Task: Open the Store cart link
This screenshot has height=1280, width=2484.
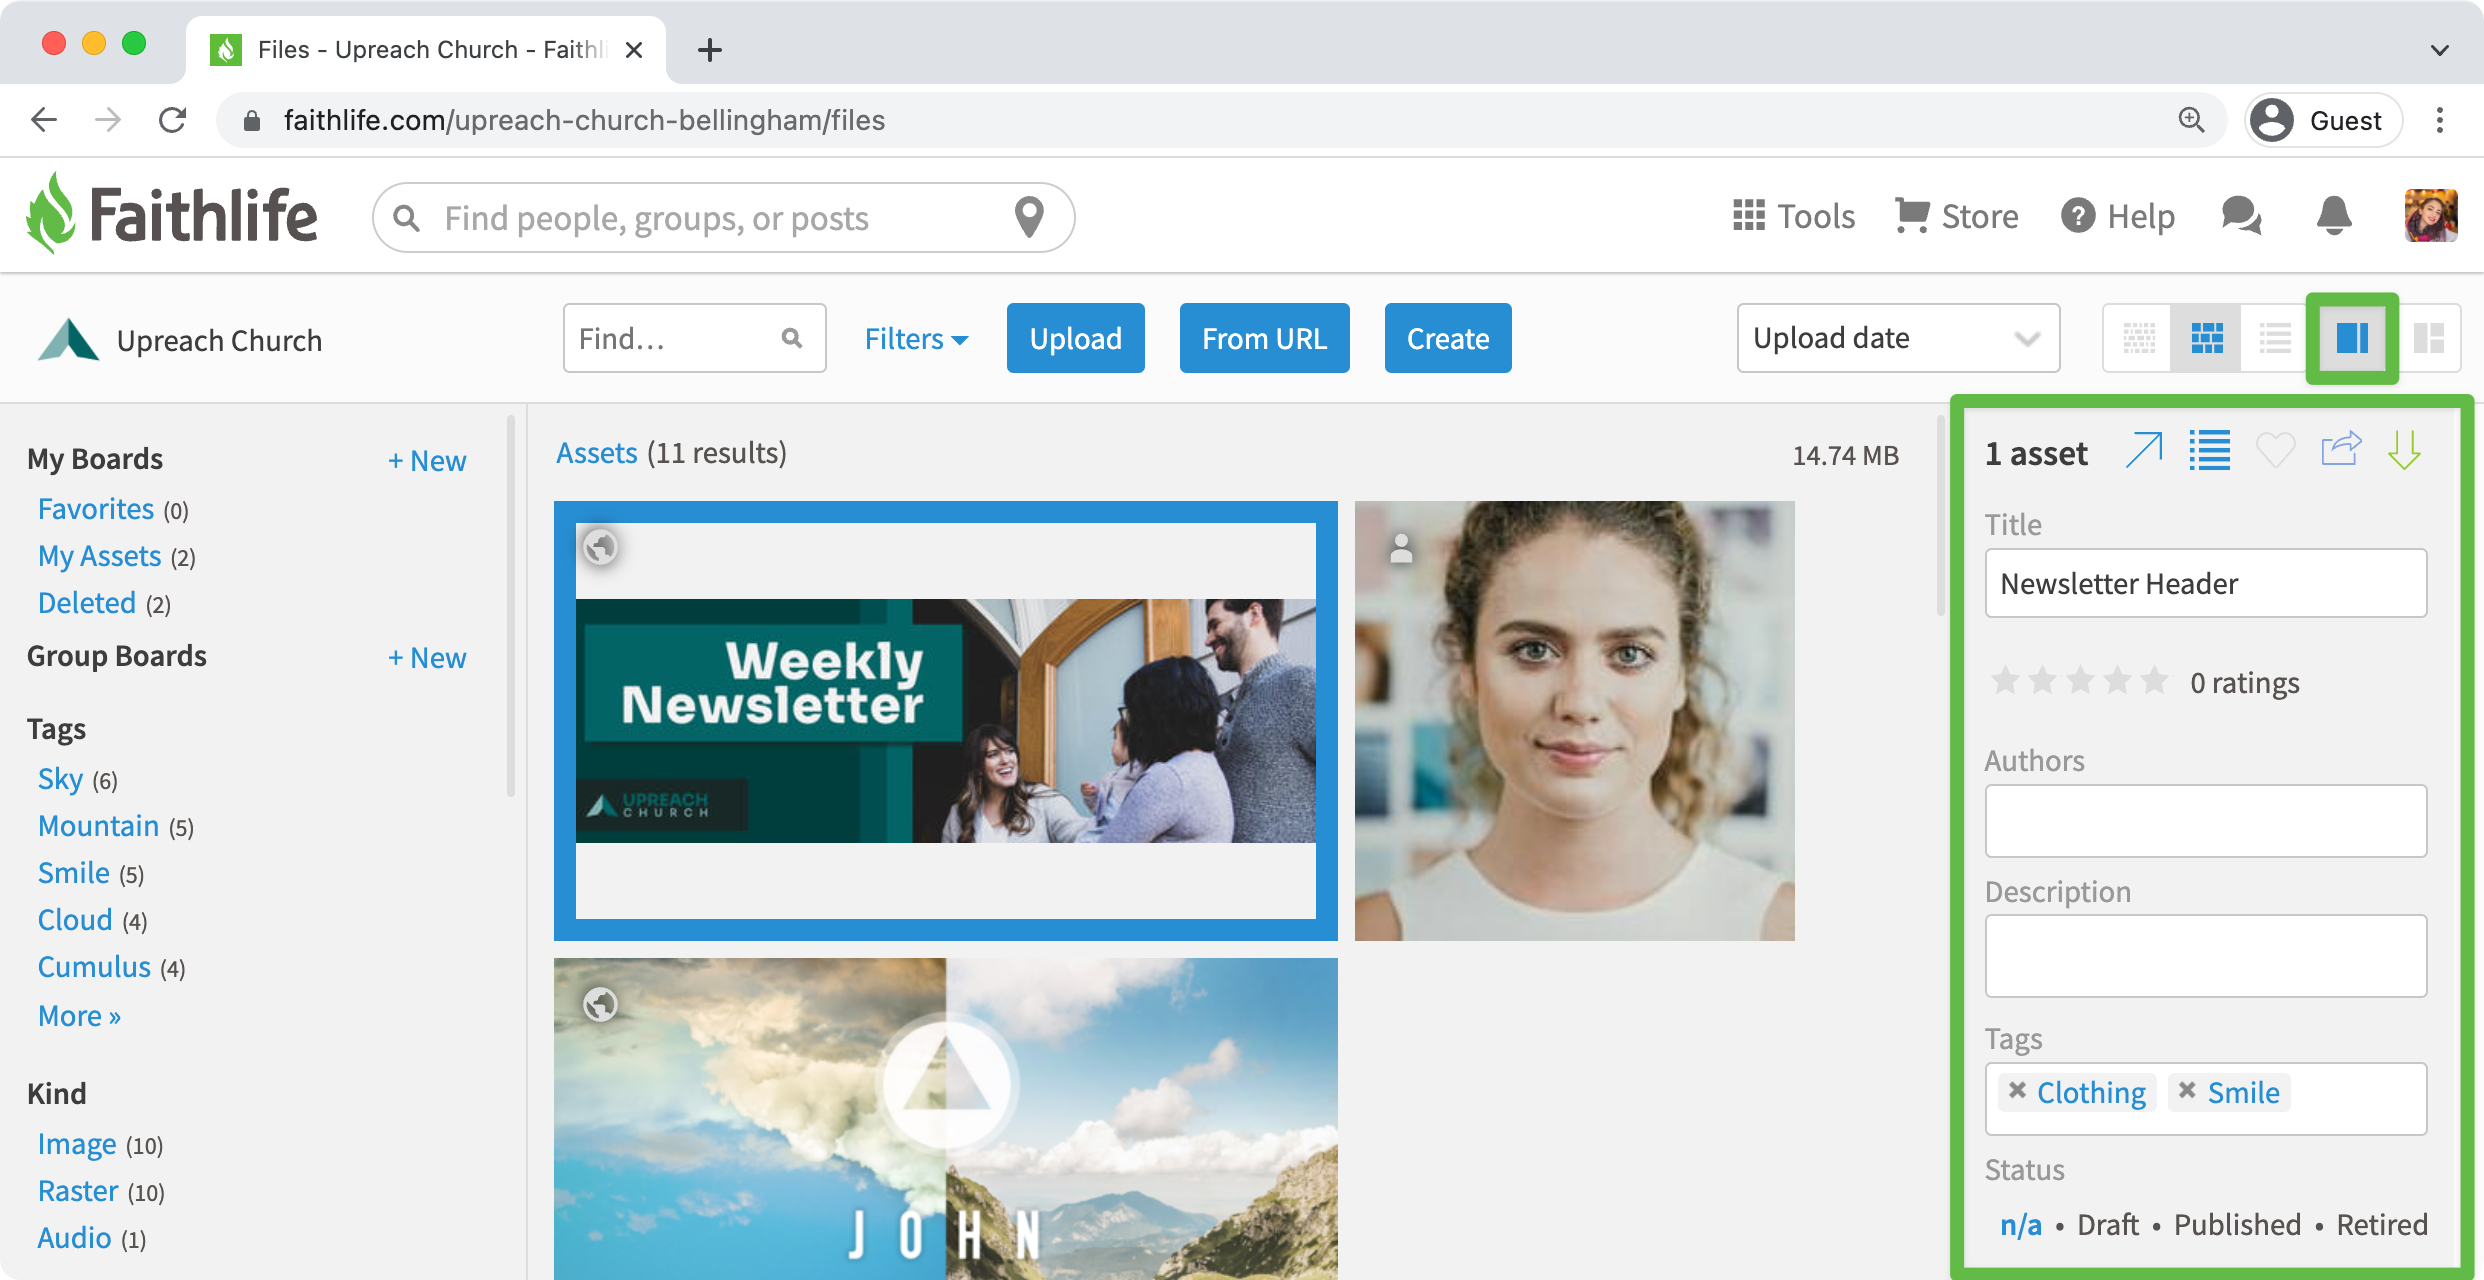Action: [1956, 216]
